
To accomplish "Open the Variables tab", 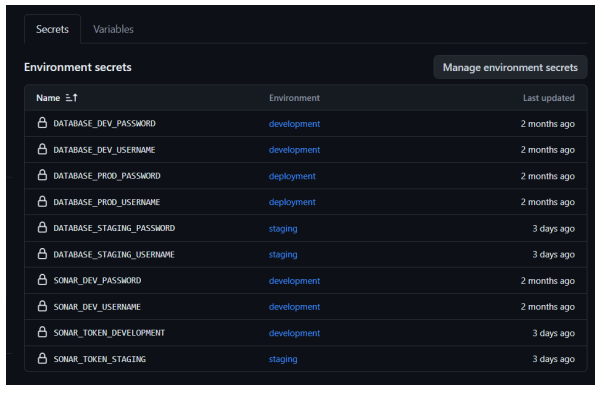I will pos(113,29).
